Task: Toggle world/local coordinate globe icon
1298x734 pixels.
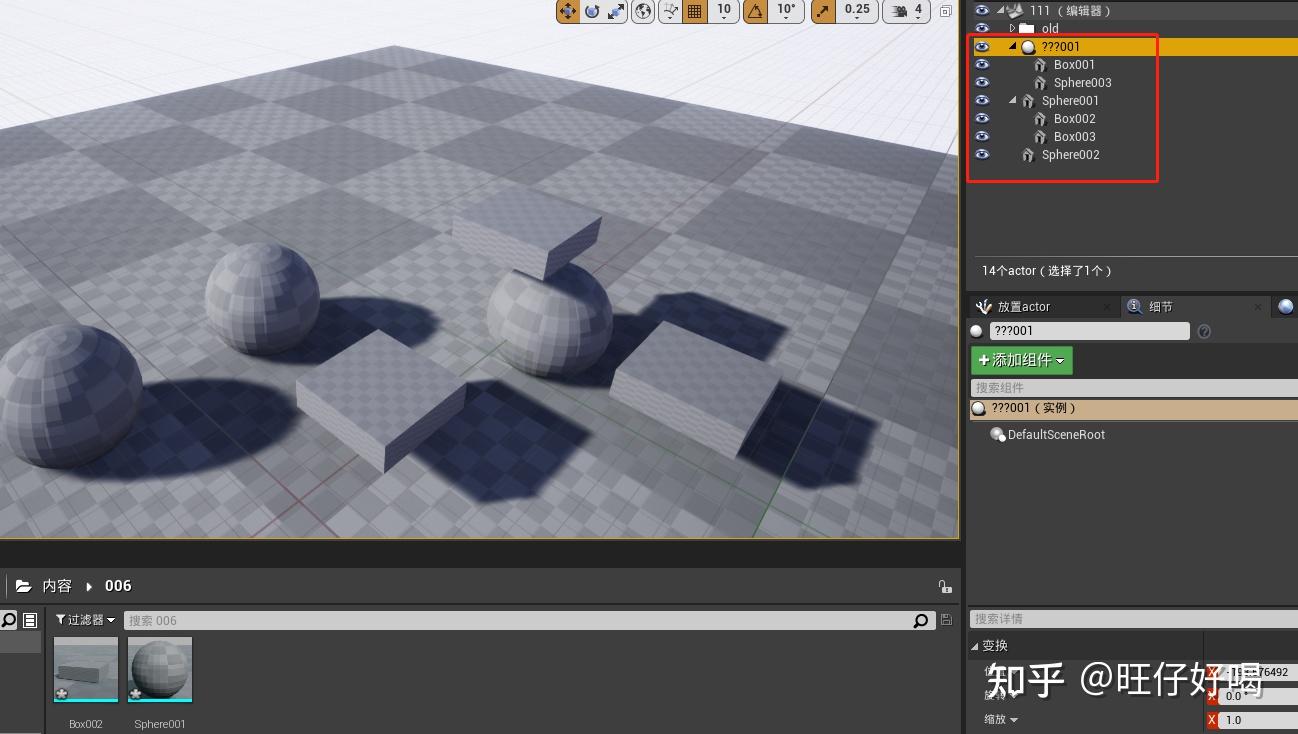Action: pyautogui.click(x=643, y=12)
